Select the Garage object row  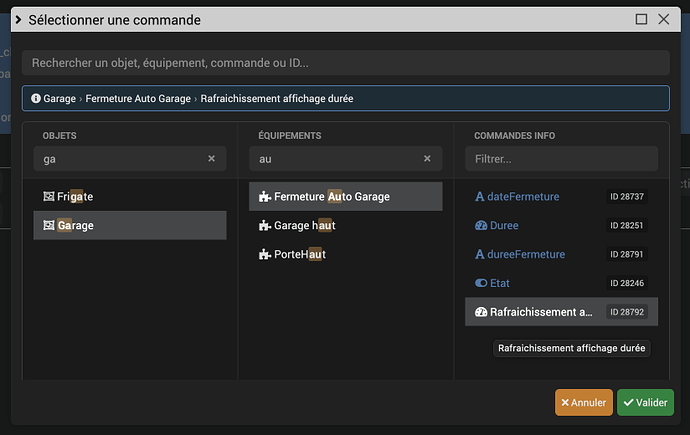point(130,225)
